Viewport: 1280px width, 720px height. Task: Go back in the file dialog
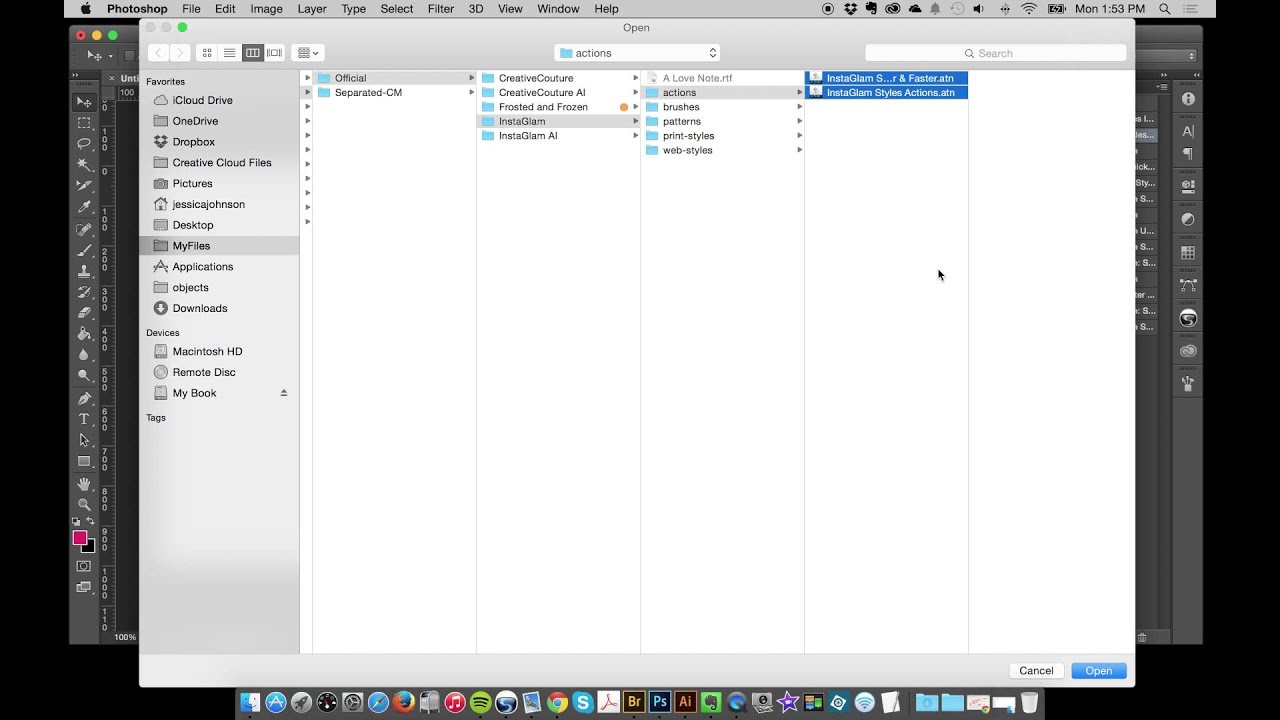158,53
